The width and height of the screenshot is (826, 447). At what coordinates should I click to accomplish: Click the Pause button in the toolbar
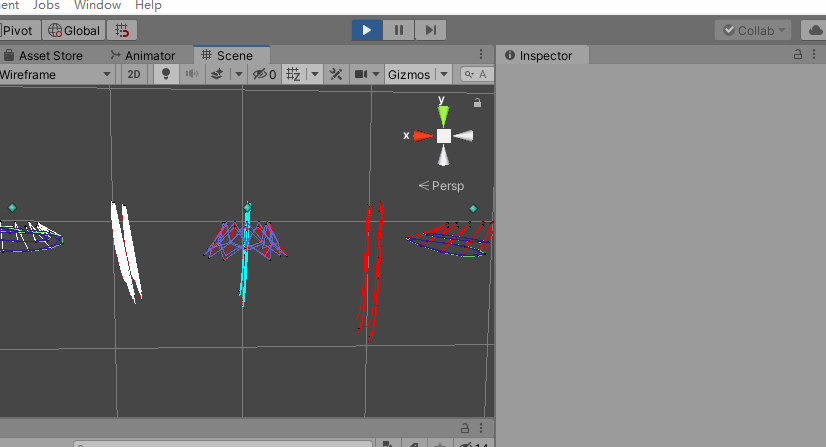tap(399, 30)
